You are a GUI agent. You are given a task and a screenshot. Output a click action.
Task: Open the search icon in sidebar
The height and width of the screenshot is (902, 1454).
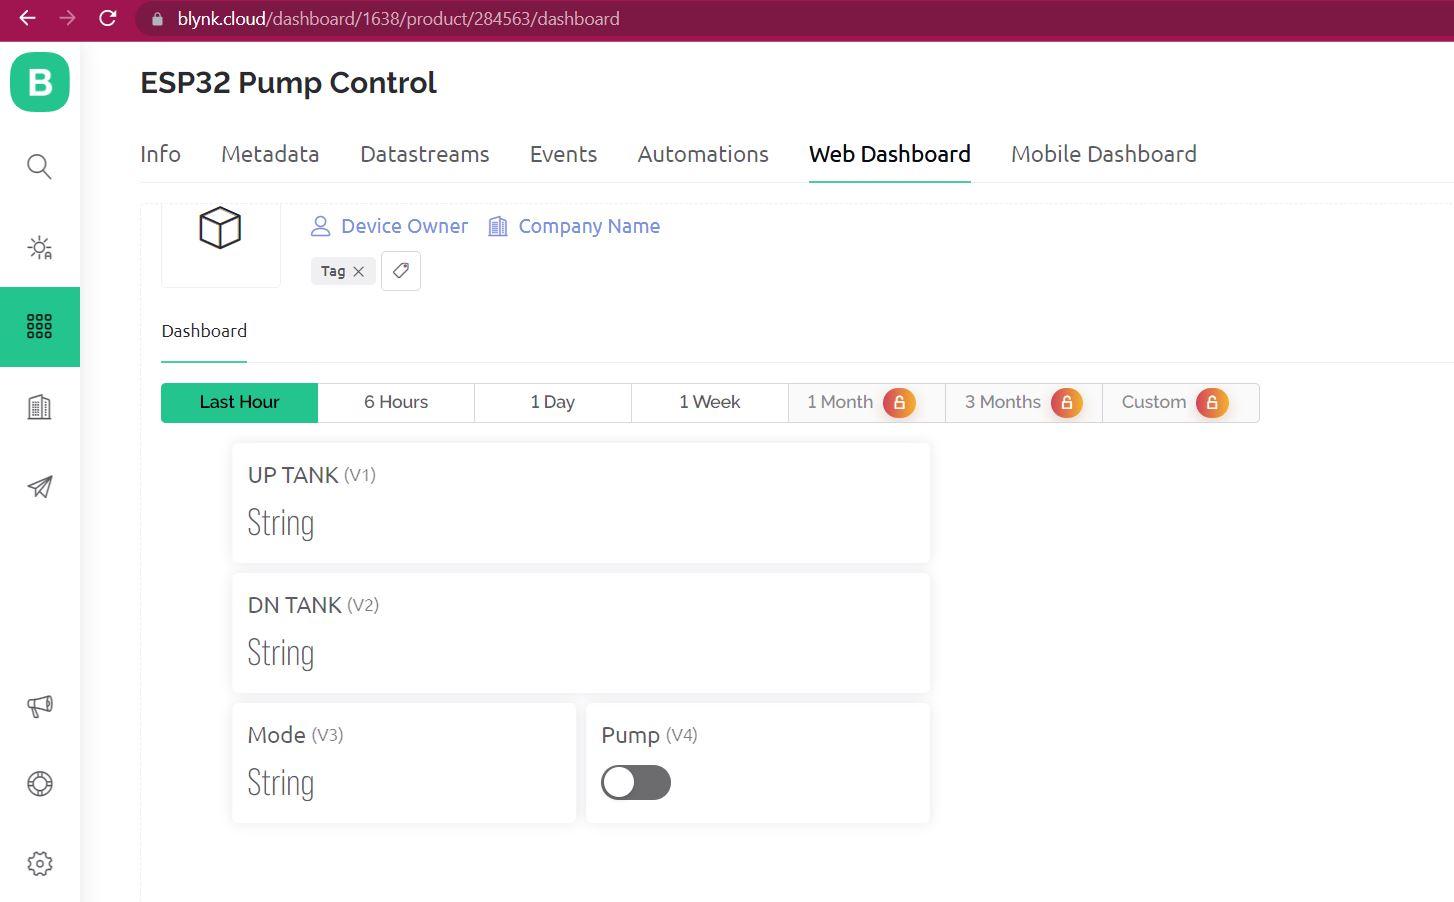click(39, 166)
